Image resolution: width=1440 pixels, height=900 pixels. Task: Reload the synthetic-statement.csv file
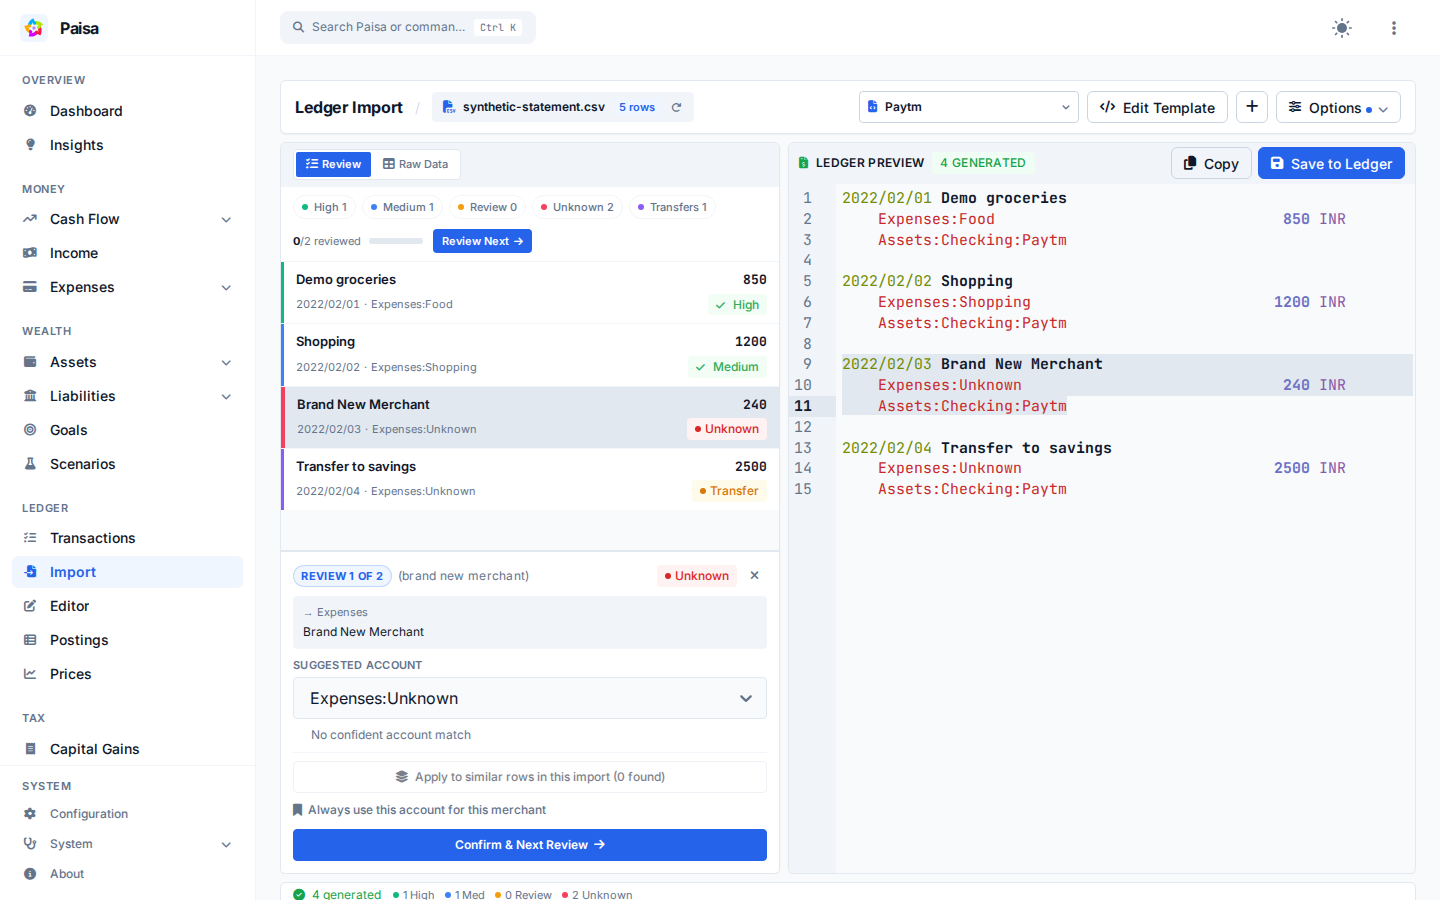tap(676, 107)
